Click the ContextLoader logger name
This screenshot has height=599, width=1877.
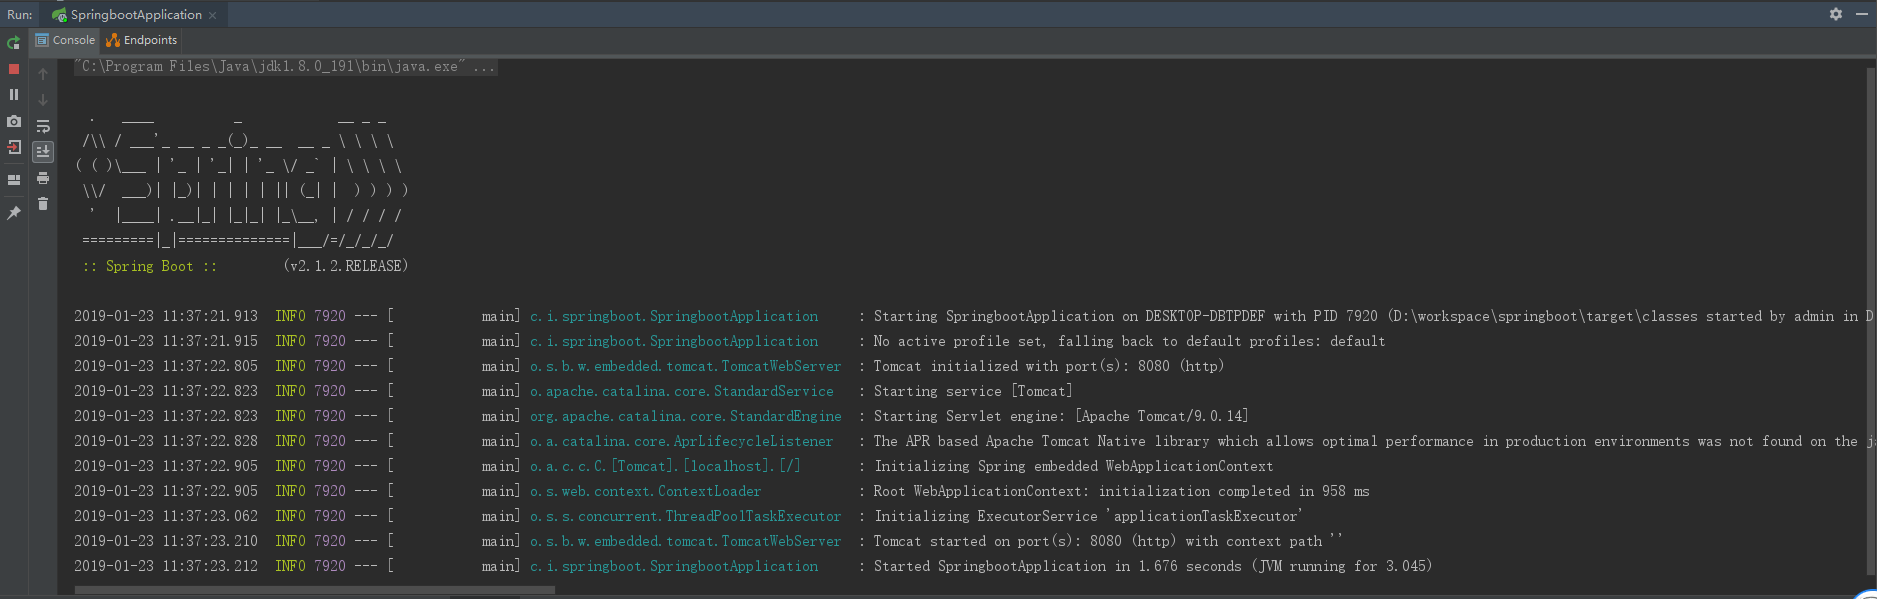(x=646, y=491)
